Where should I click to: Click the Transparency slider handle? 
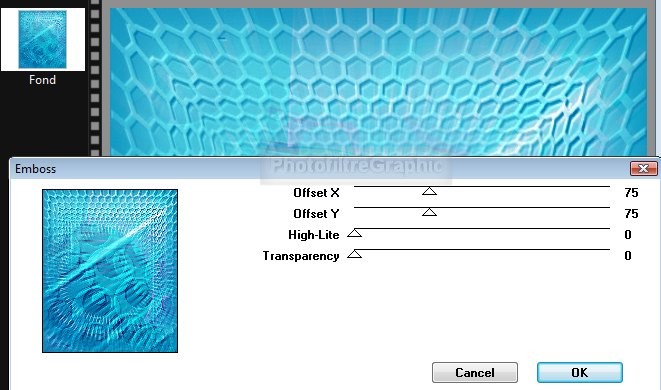click(355, 254)
